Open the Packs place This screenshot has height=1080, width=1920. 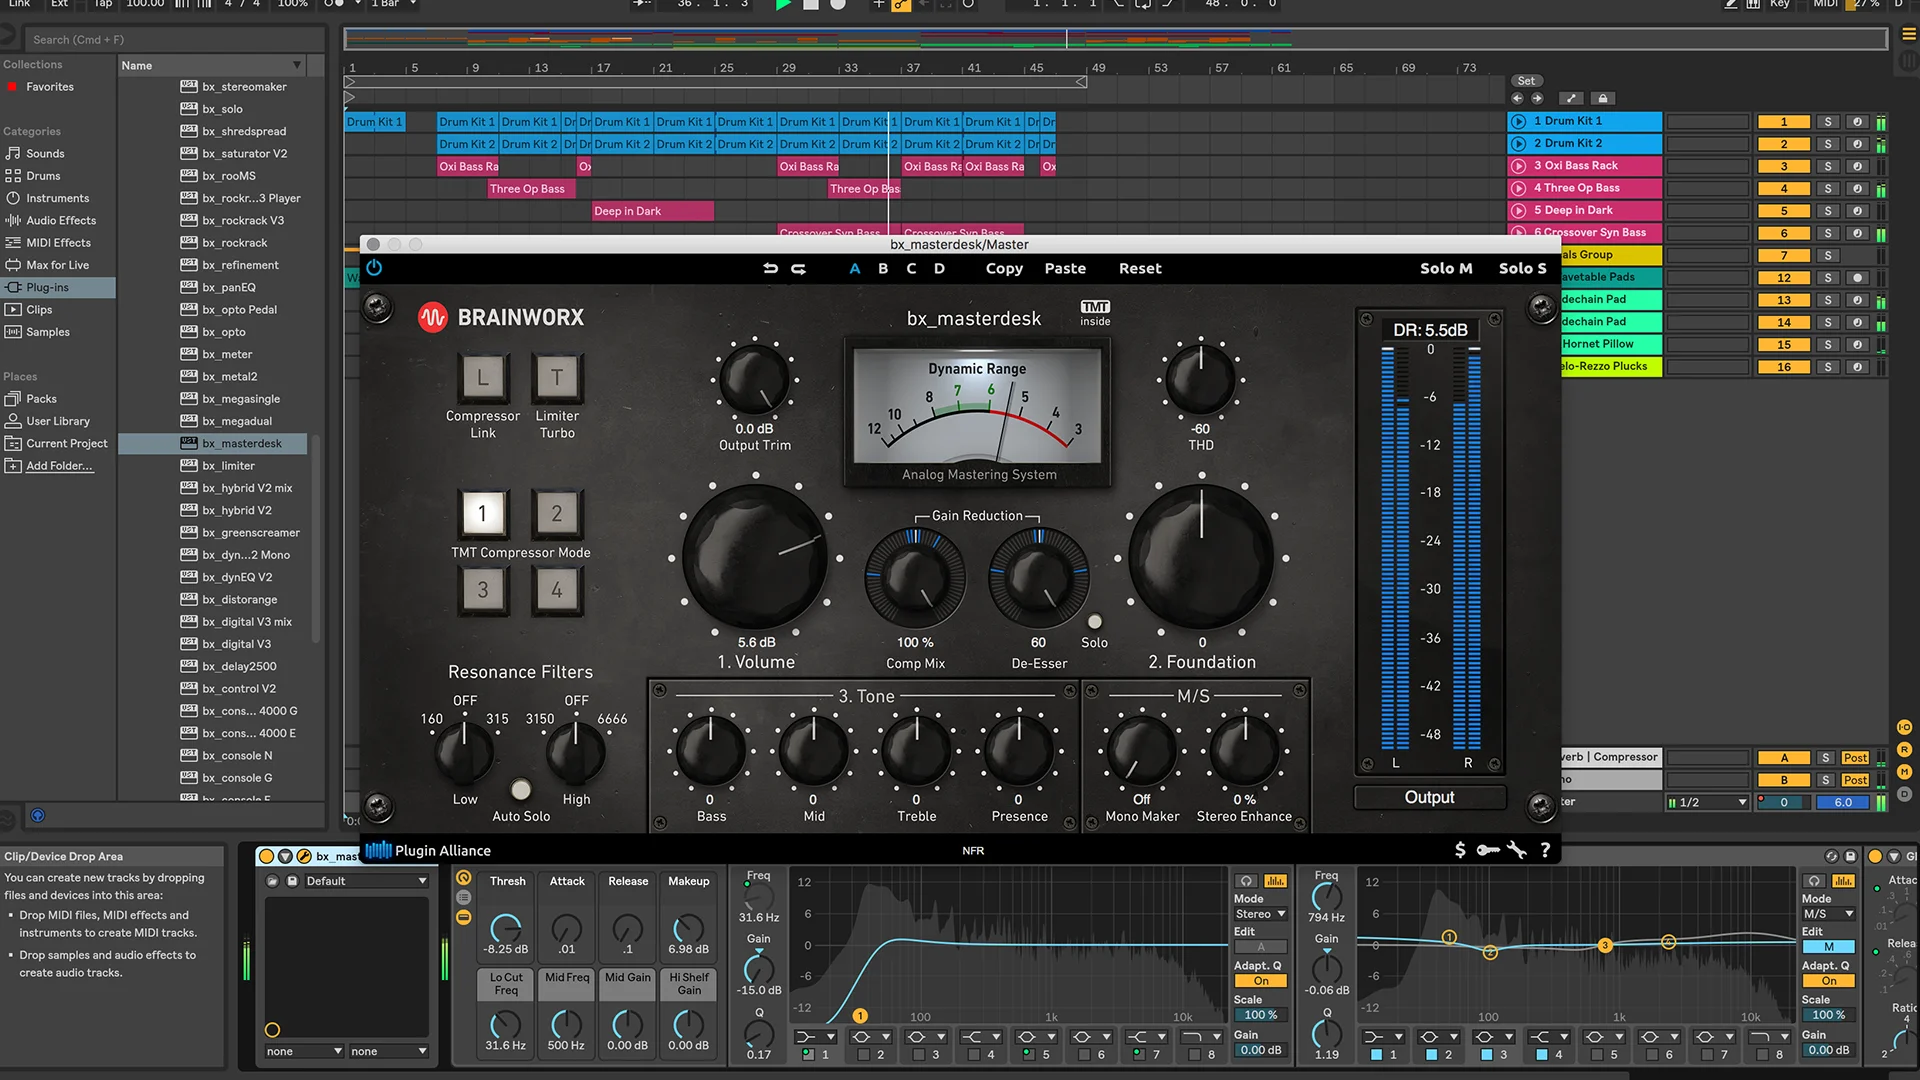click(x=41, y=399)
